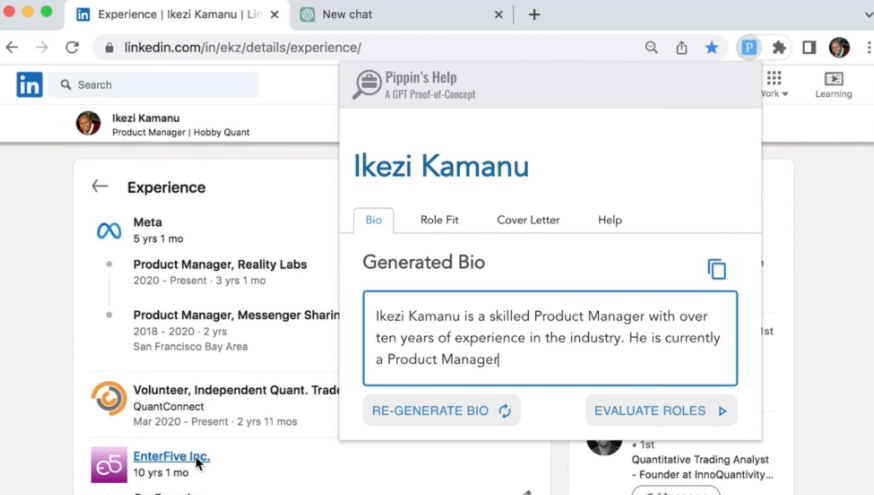Image resolution: width=874 pixels, height=495 pixels.
Task: Click 'Product Manager | Hobby Quant' headline
Action: [x=181, y=133]
